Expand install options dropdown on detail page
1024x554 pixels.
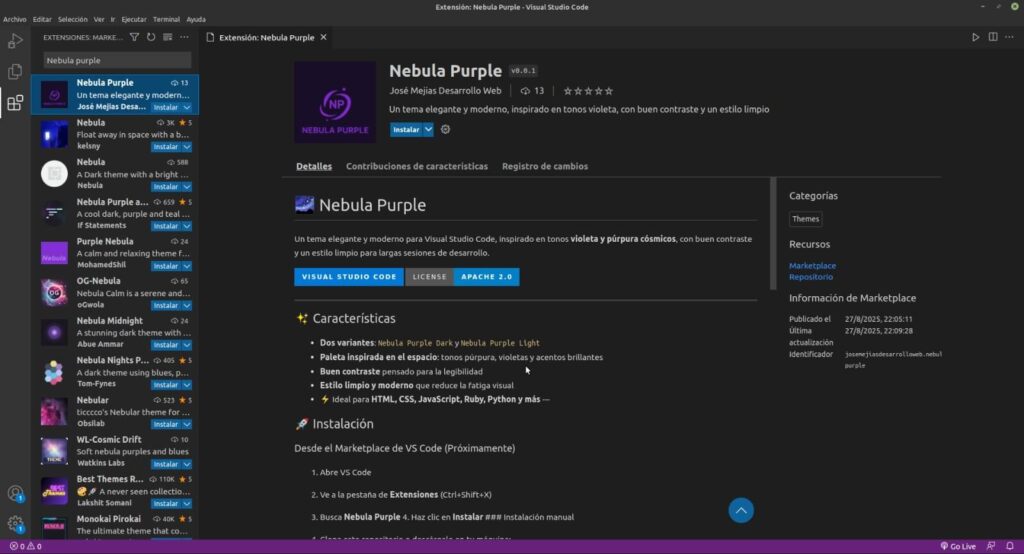(428, 129)
